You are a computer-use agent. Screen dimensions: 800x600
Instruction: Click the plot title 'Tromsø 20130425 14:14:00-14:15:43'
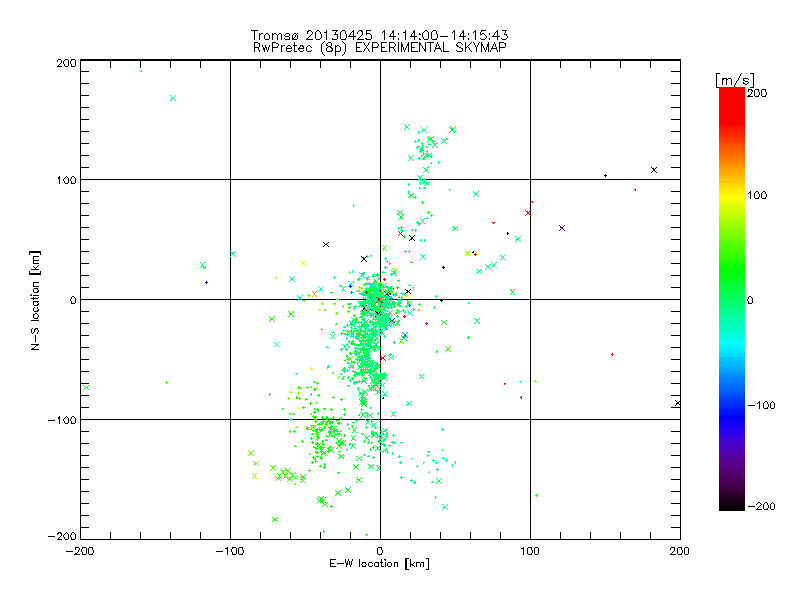tap(379, 35)
